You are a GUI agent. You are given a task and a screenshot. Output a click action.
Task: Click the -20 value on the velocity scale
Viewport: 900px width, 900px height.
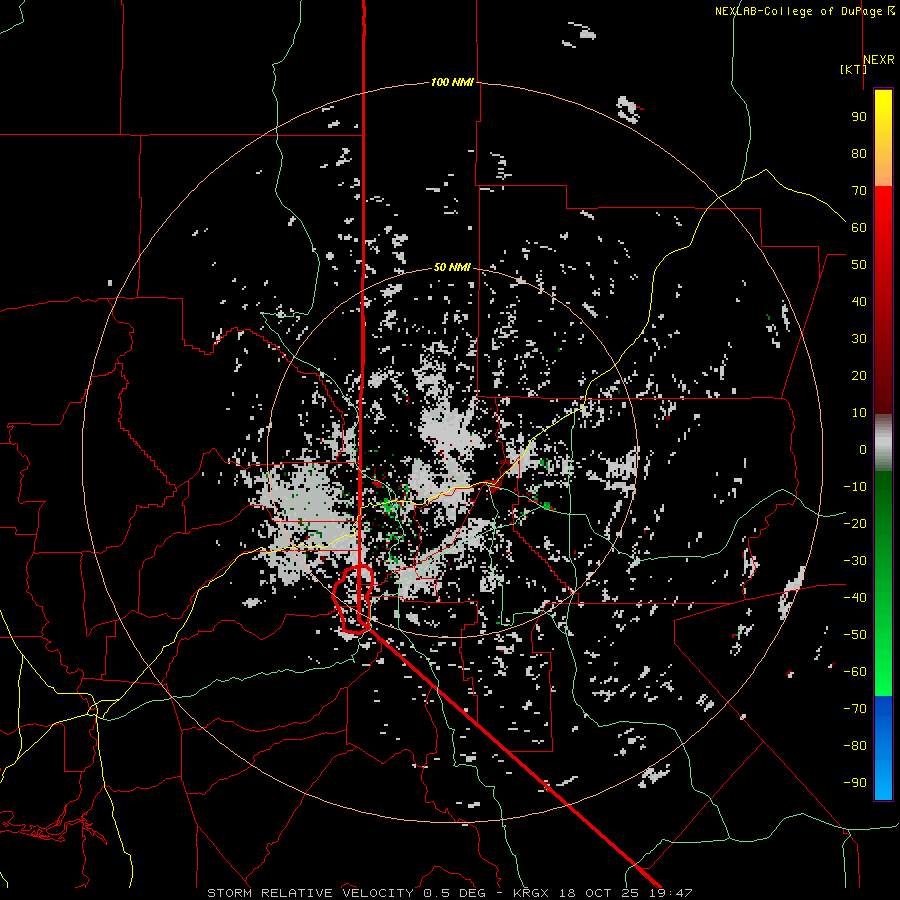[x=855, y=523]
